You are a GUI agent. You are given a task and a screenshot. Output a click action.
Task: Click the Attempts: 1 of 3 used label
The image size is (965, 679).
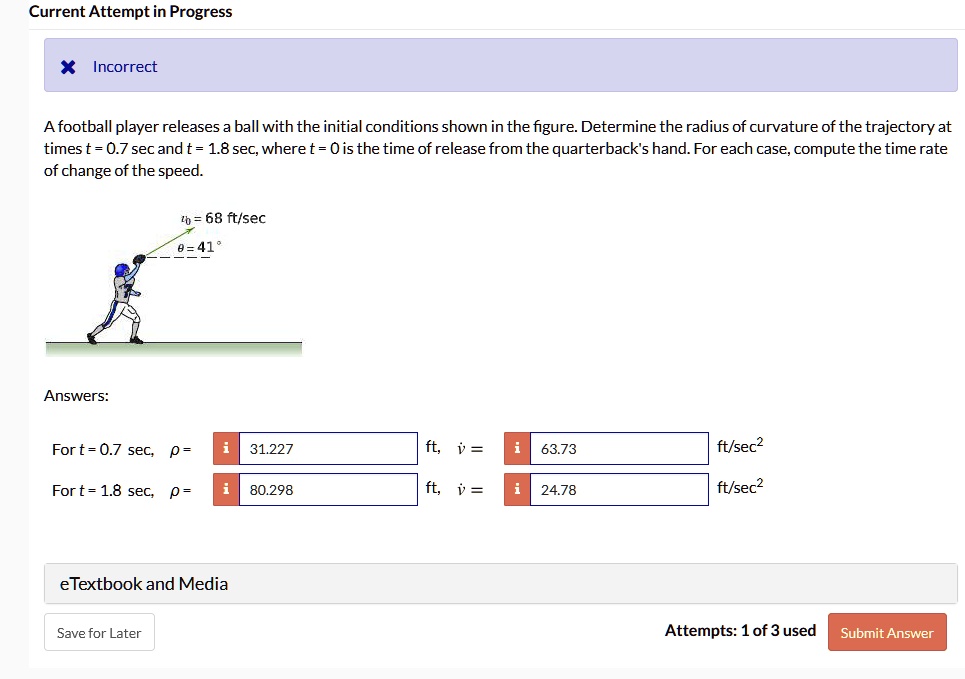(x=740, y=630)
